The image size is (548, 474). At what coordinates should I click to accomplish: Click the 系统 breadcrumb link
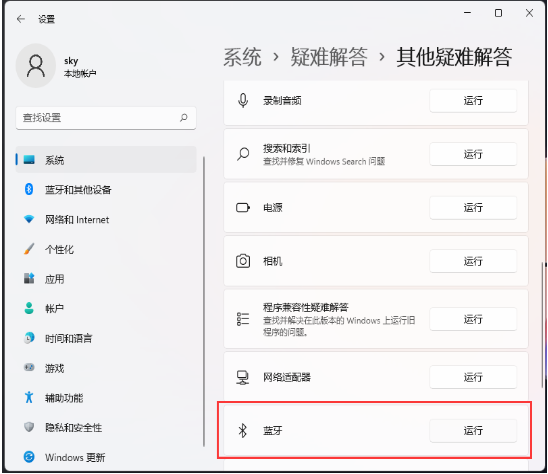pyautogui.click(x=242, y=57)
